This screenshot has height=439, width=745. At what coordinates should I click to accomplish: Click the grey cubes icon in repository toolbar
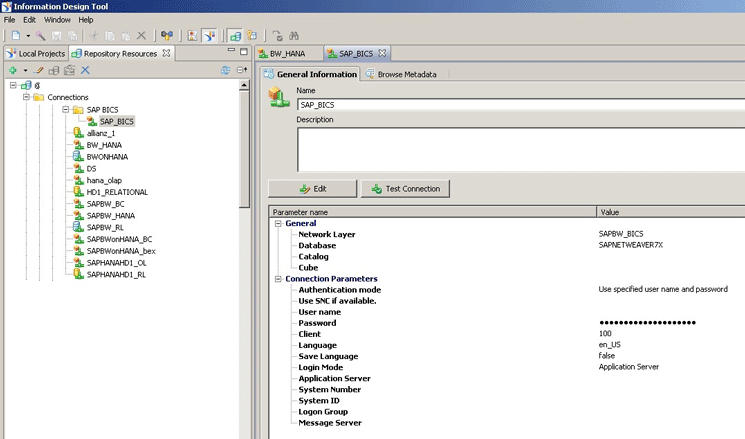point(54,70)
